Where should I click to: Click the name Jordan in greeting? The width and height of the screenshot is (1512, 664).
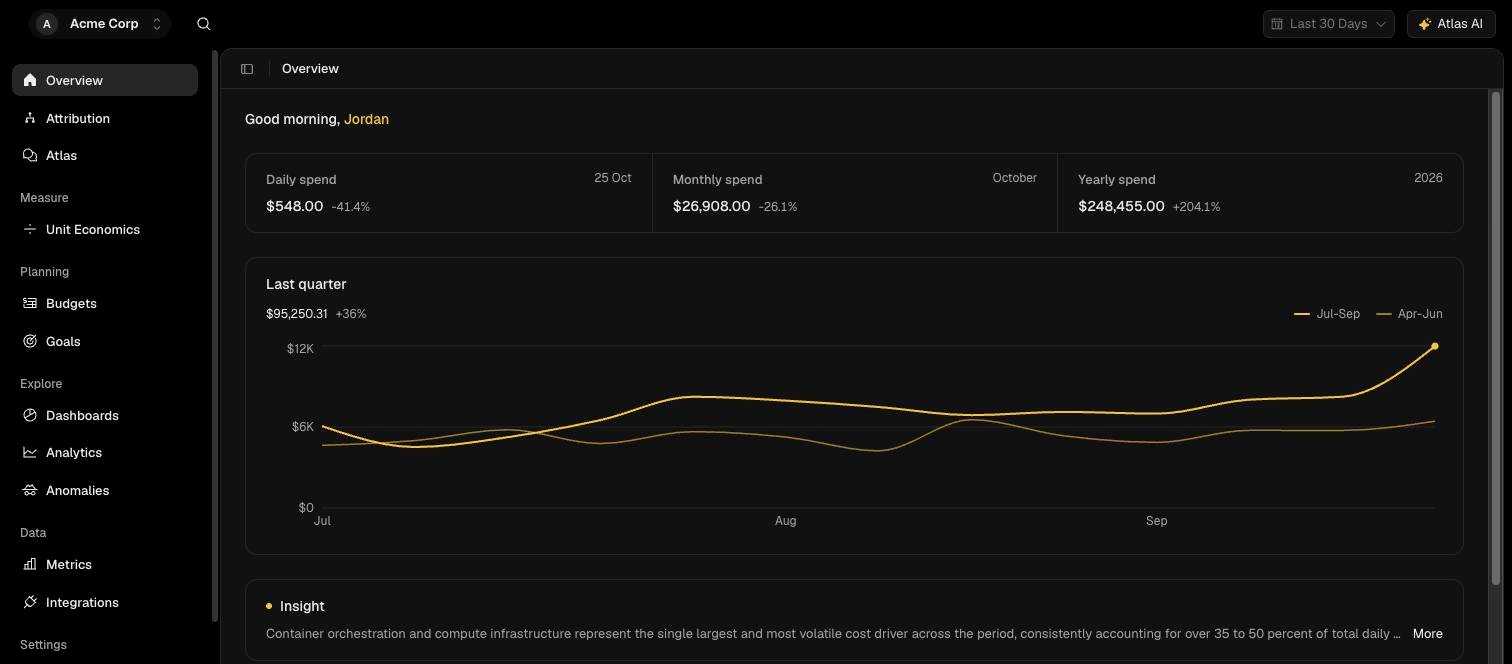coord(366,119)
